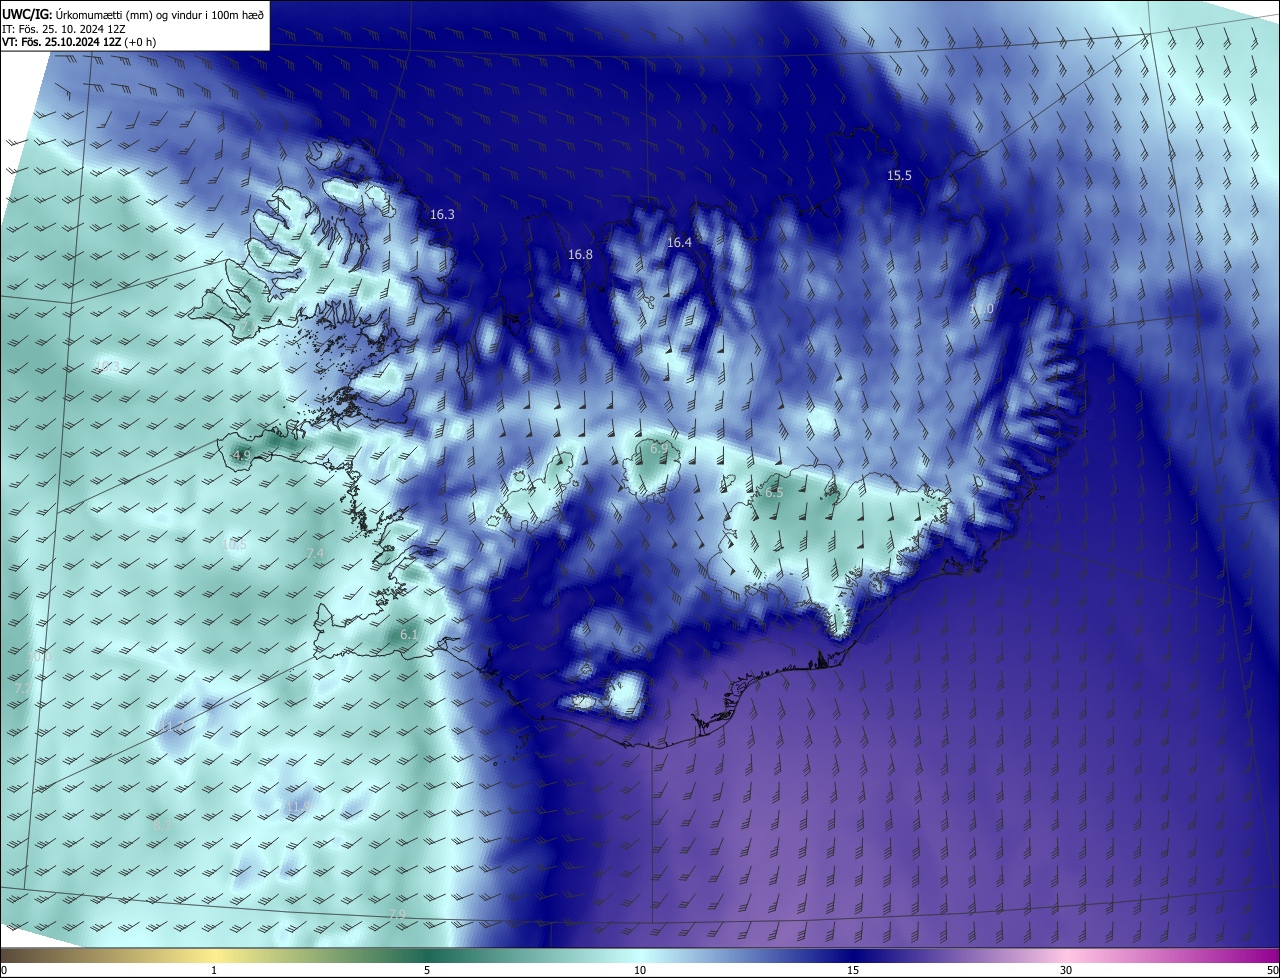Click the 6.5 value on the map
The height and width of the screenshot is (978, 1280).
click(774, 493)
